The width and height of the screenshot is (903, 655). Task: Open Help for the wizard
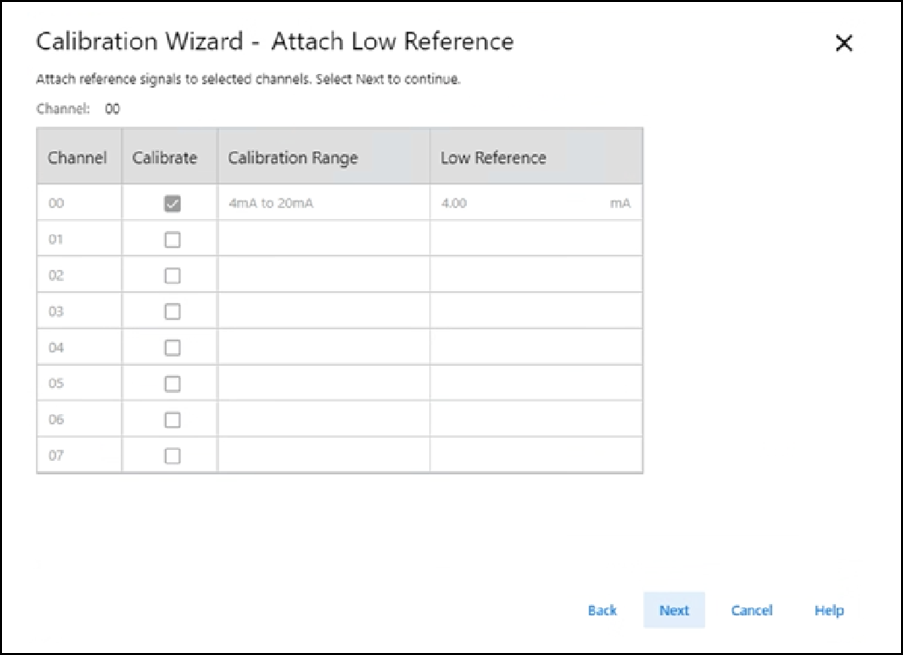829,610
